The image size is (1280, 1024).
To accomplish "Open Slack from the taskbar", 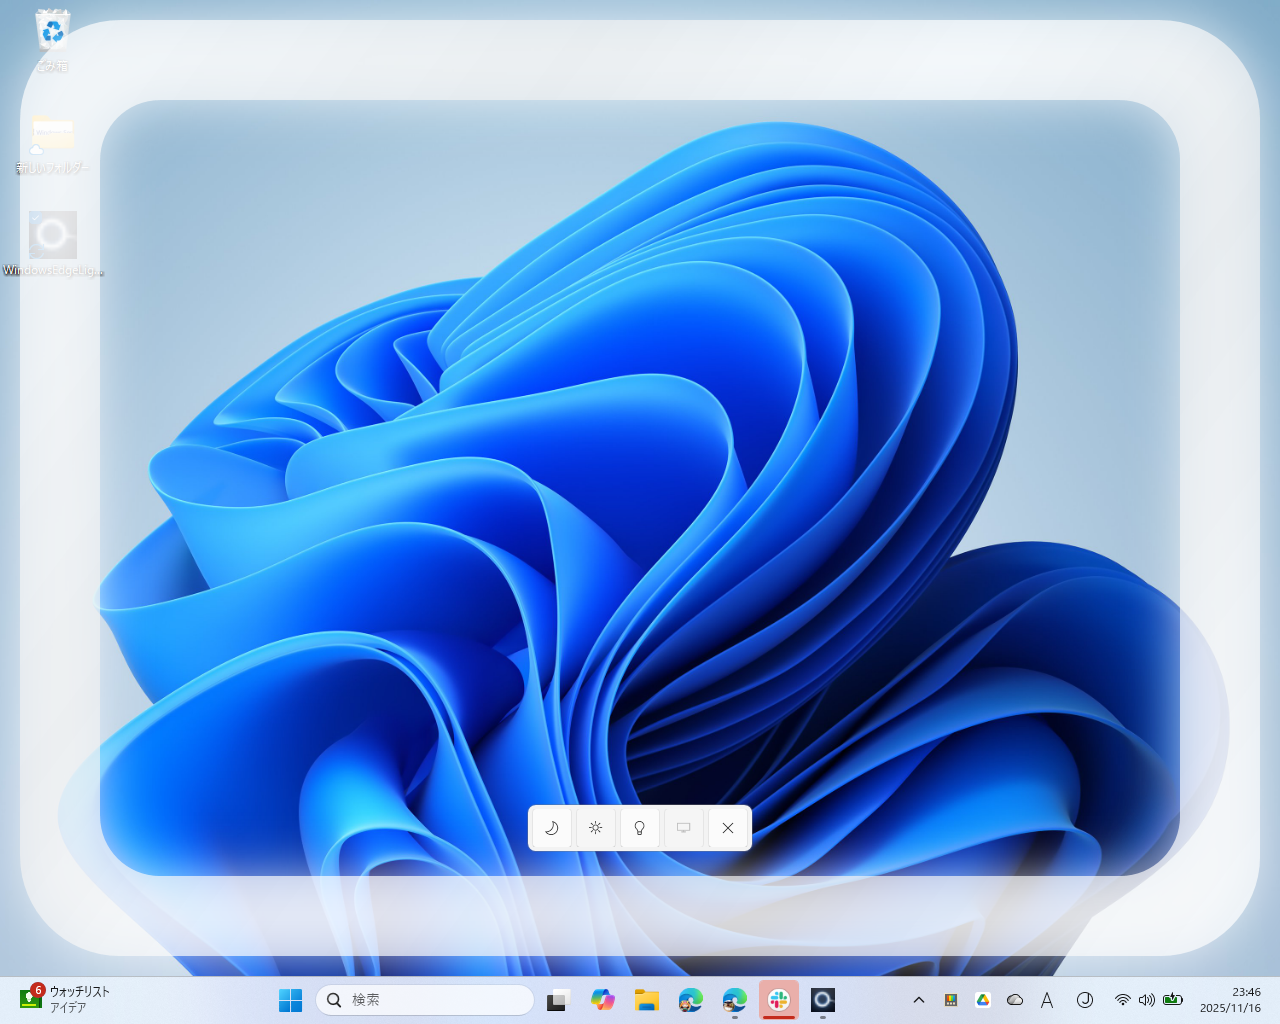I will click(x=779, y=999).
